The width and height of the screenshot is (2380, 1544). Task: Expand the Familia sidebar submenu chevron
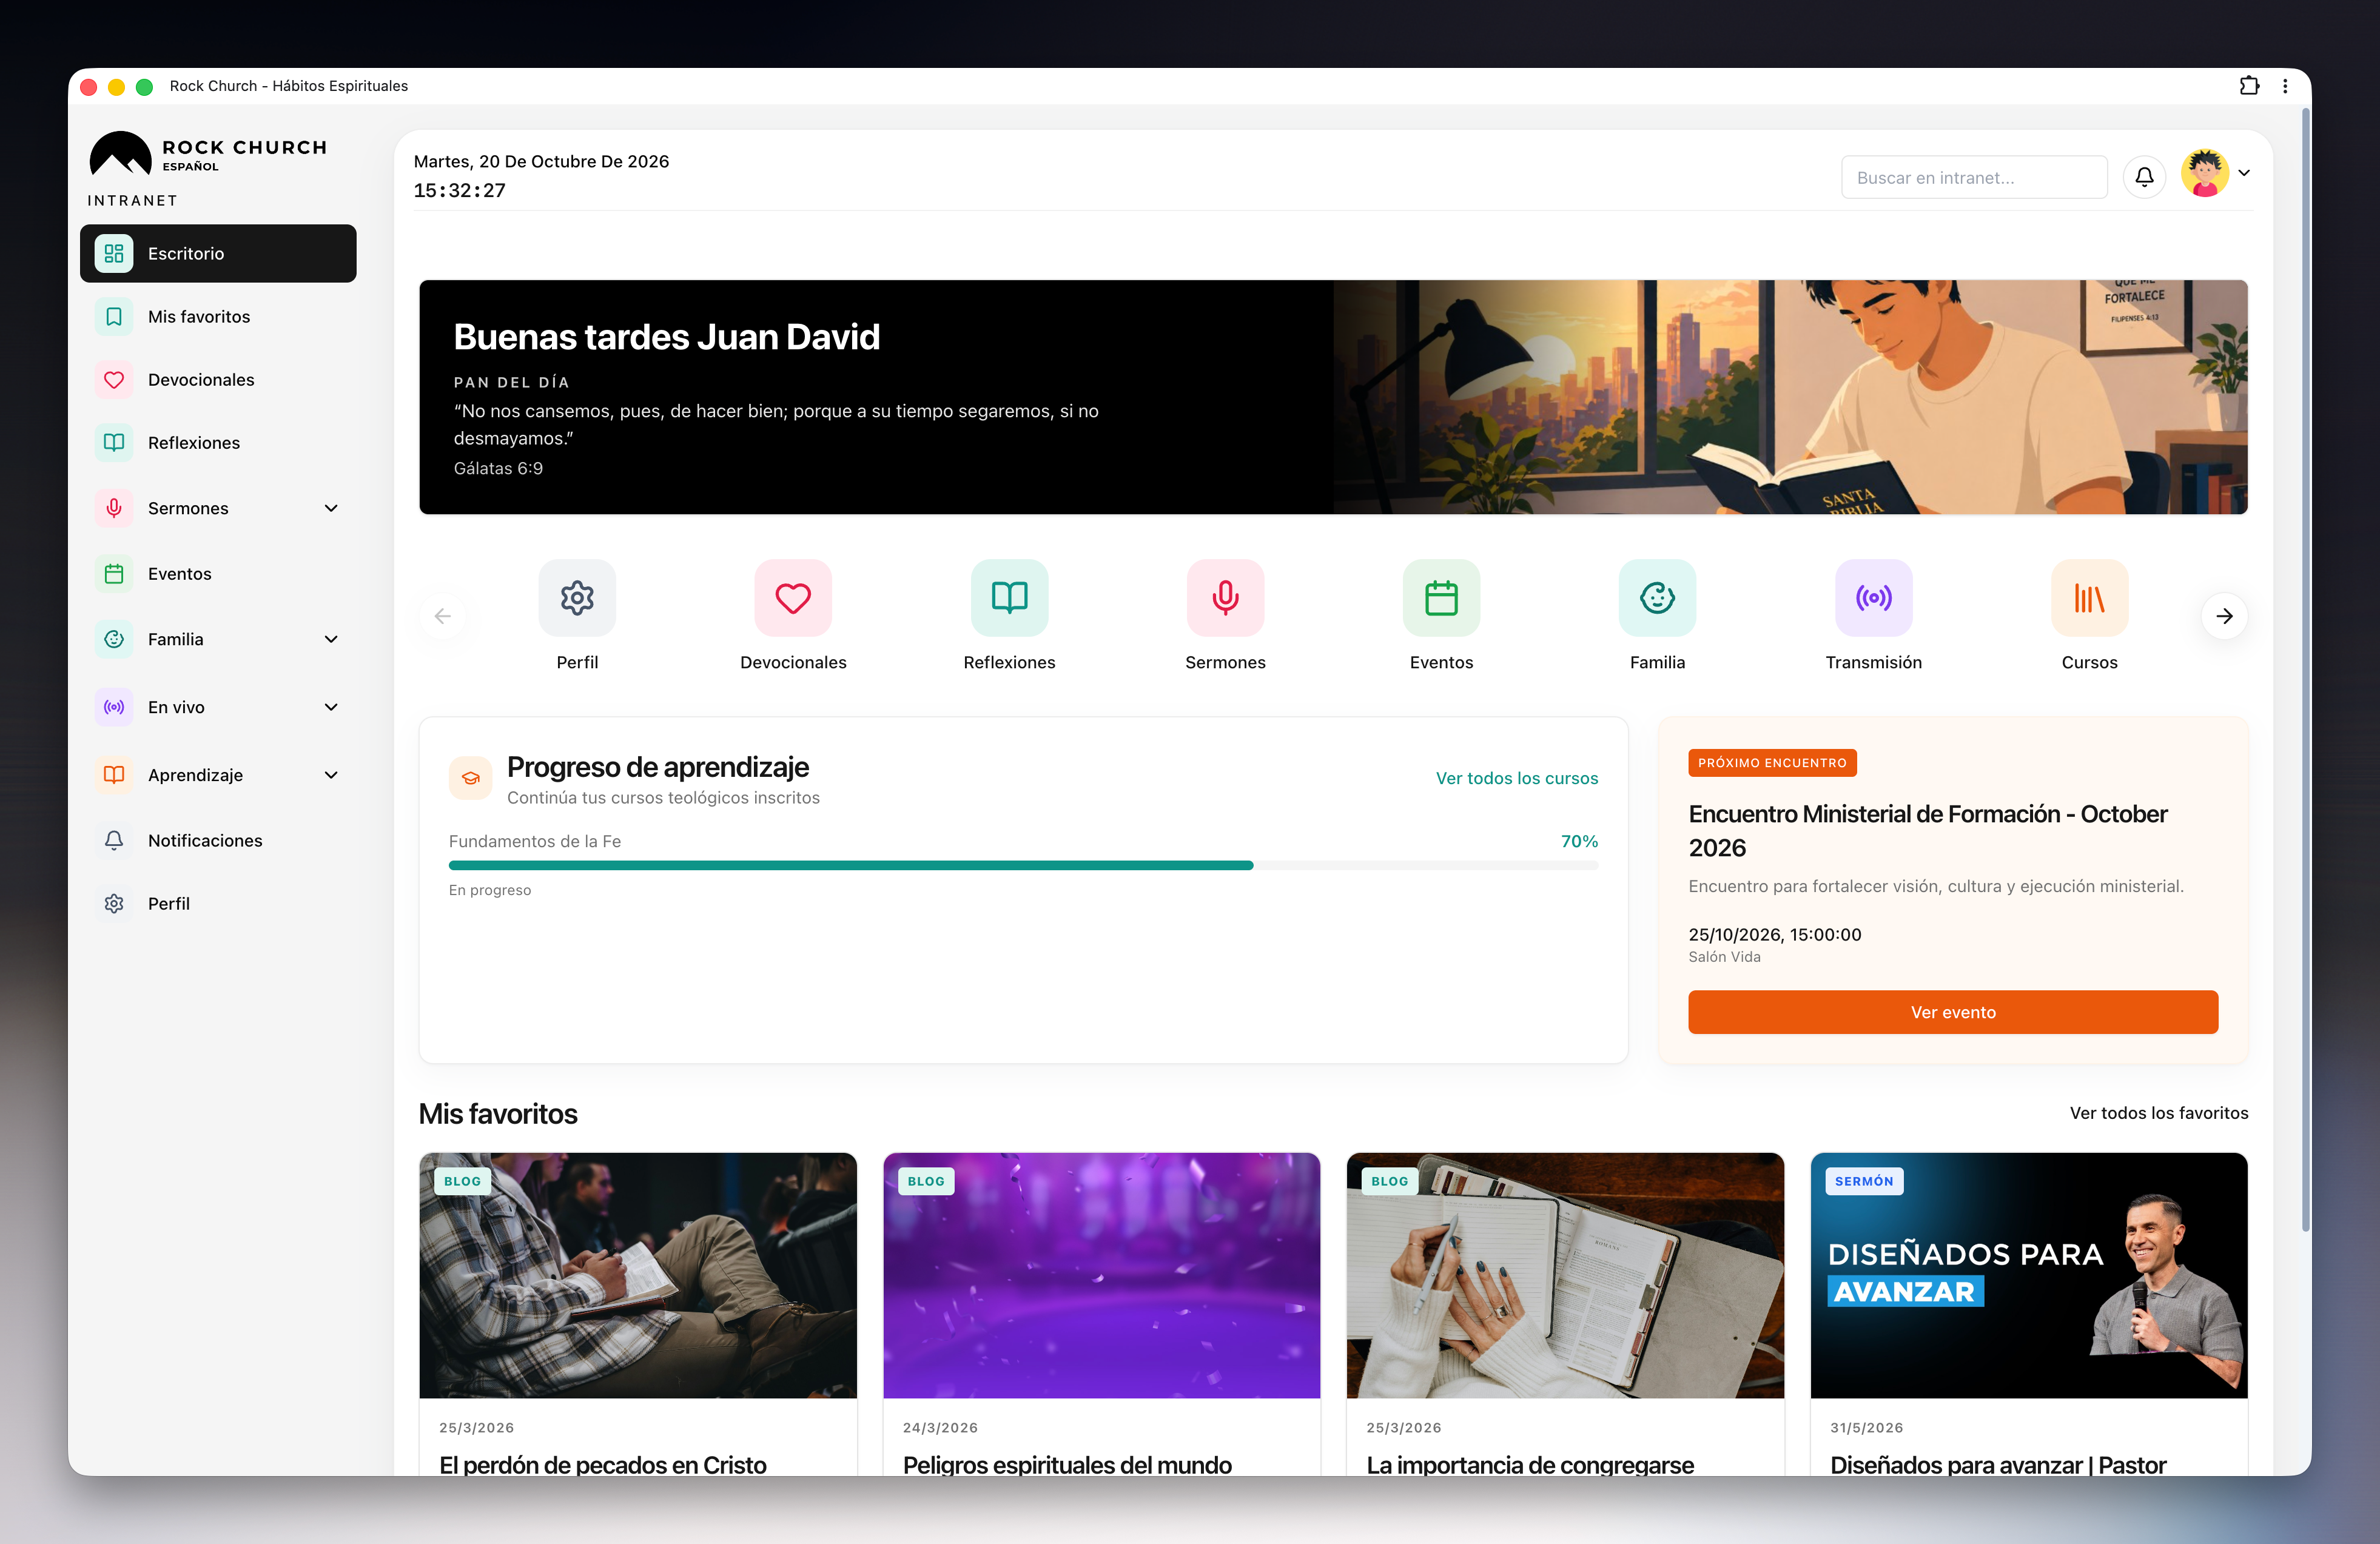click(x=331, y=639)
